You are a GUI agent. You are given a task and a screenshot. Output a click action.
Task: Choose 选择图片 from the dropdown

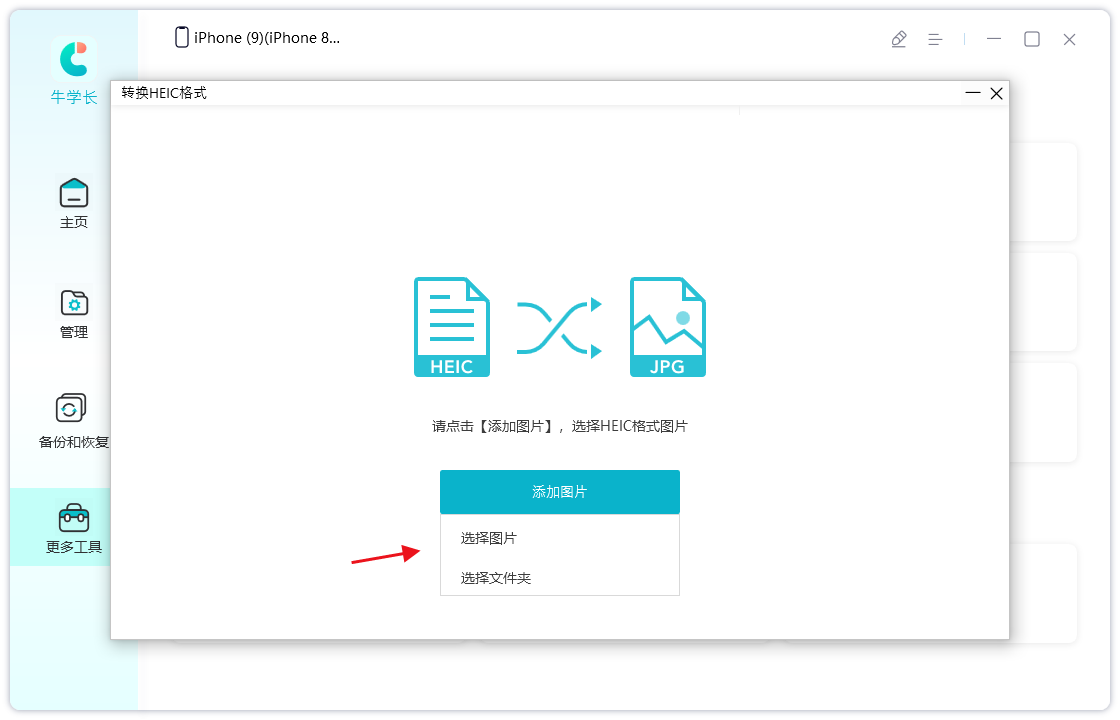tap(487, 538)
